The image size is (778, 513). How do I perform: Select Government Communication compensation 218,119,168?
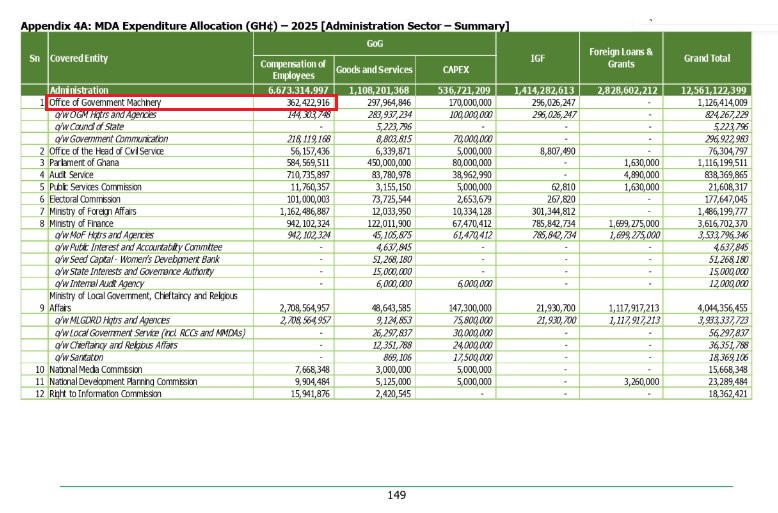pyautogui.click(x=309, y=139)
